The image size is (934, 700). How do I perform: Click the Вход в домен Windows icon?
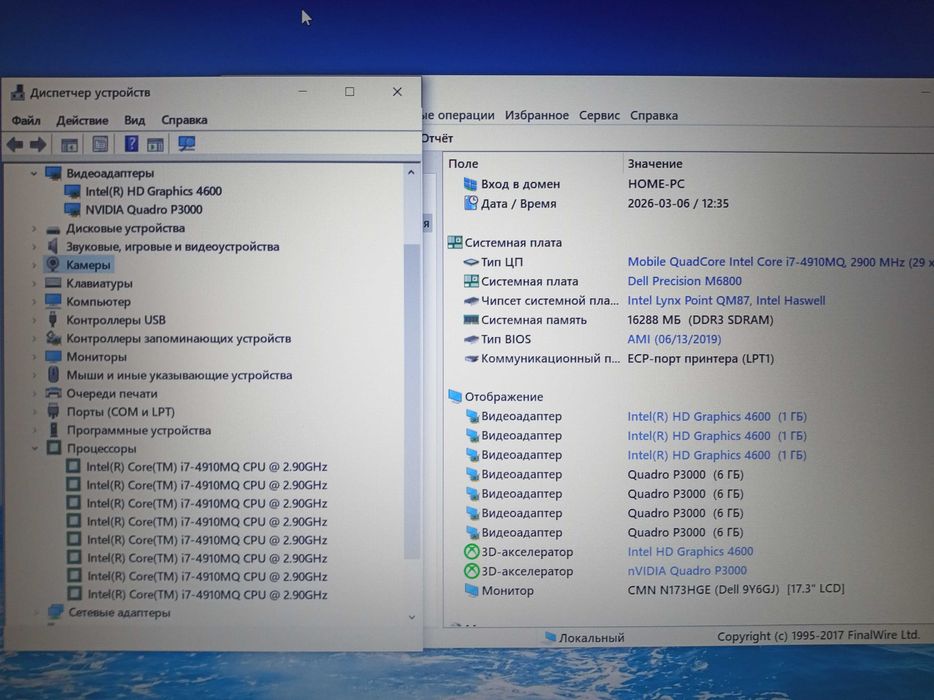(x=471, y=184)
